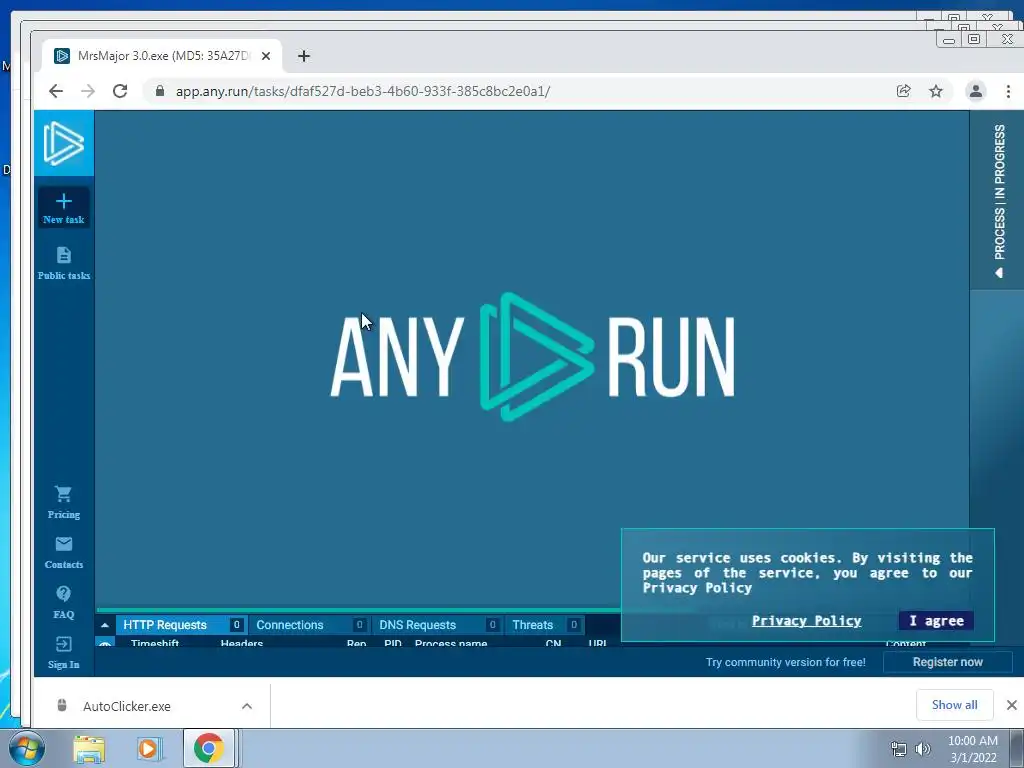
Task: Open File Explorer from the taskbar
Action: tap(89, 748)
